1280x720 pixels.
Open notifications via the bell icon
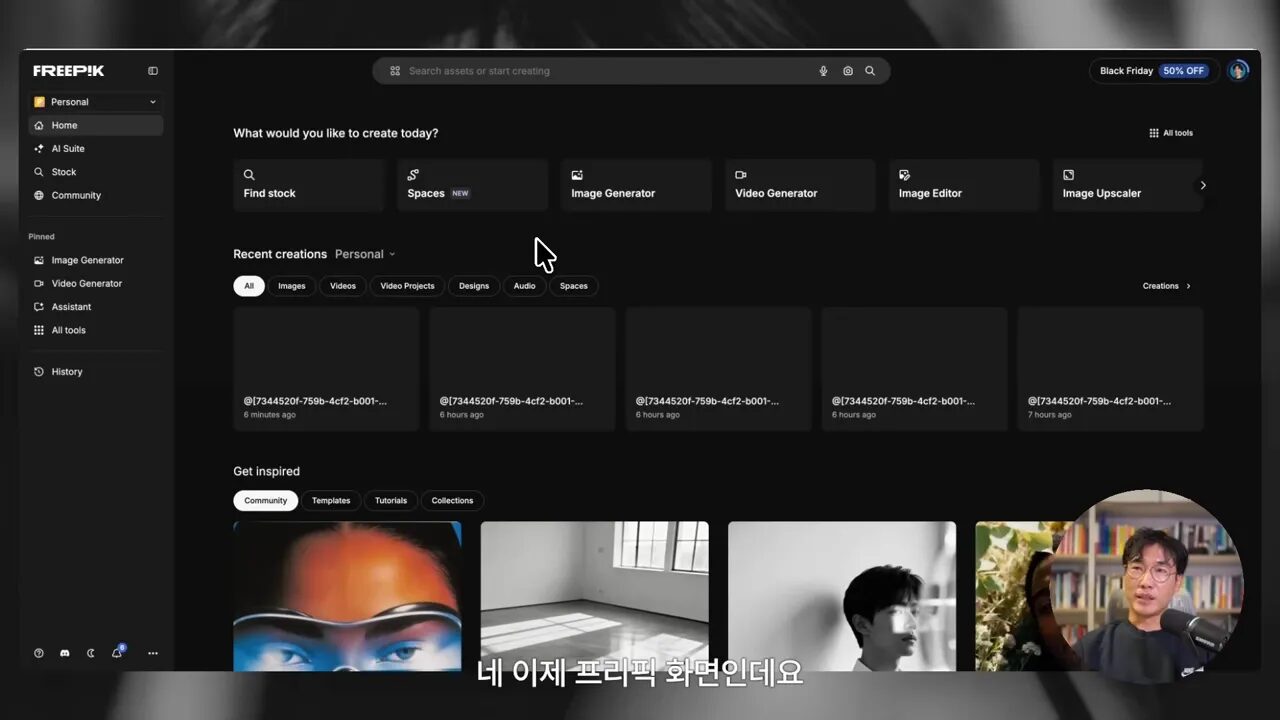116,653
